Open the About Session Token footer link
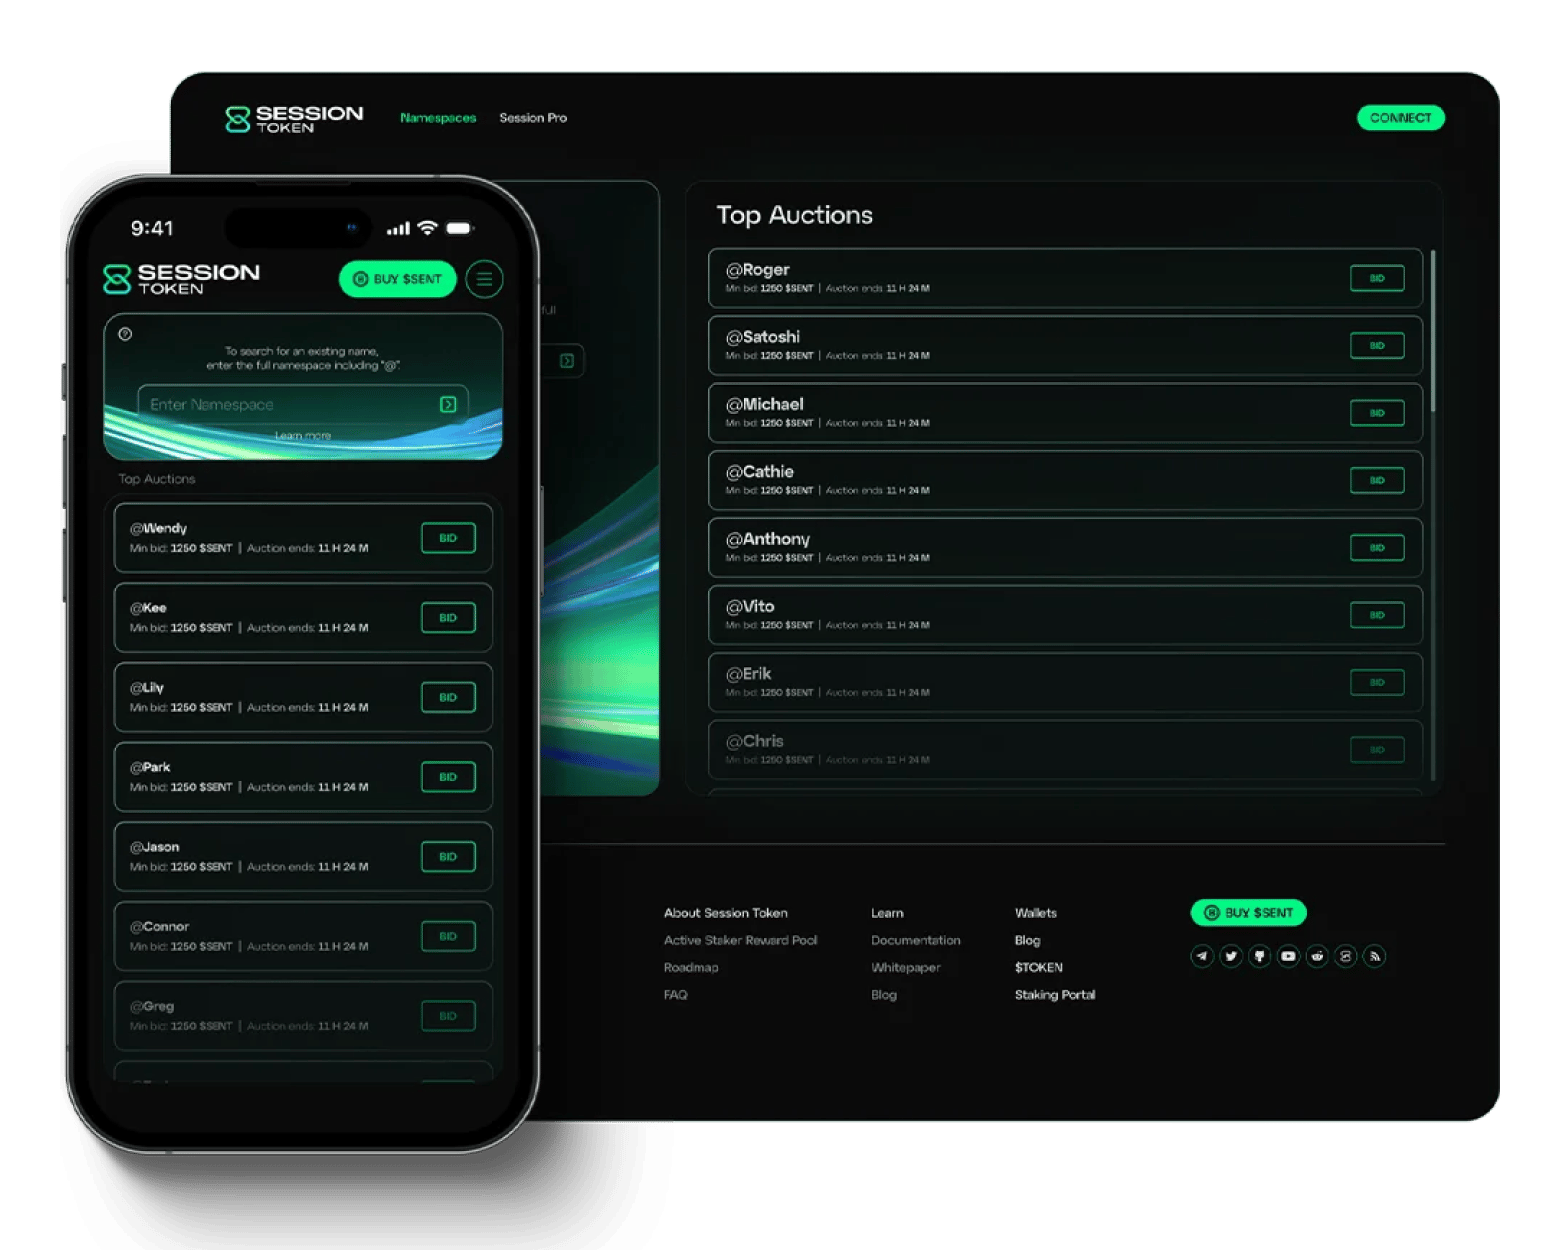The width and height of the screenshot is (1560, 1250). click(725, 913)
